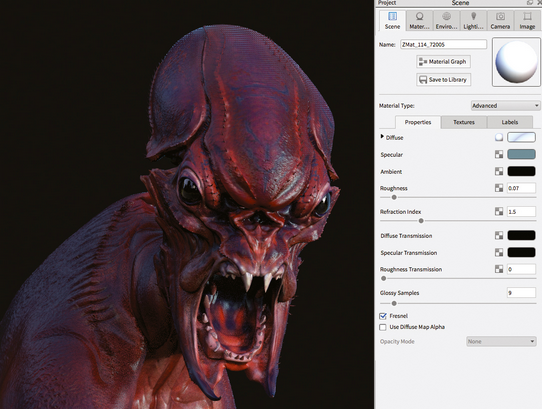Open the Scene tab icon
This screenshot has width=542, height=409.
[x=392, y=20]
